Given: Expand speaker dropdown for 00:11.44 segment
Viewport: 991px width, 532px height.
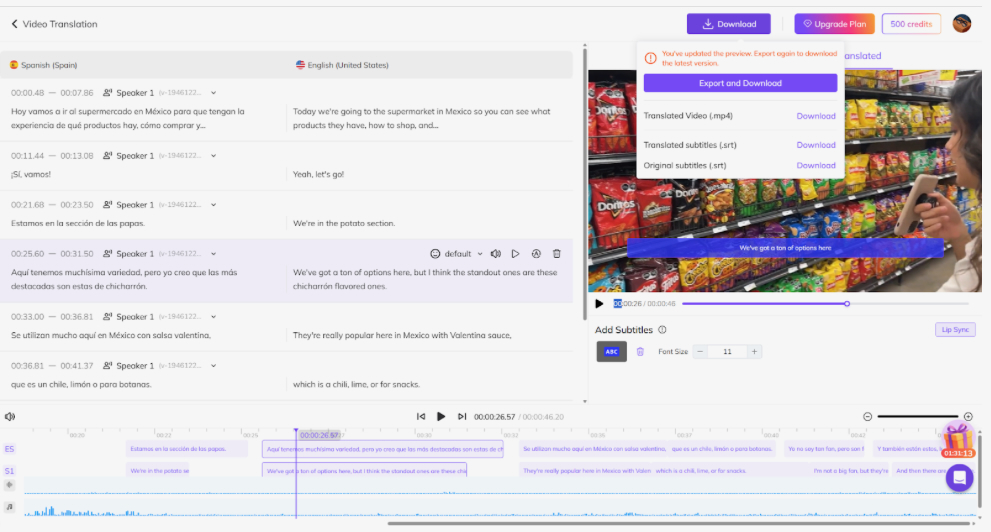Looking at the screenshot, I should pos(214,156).
